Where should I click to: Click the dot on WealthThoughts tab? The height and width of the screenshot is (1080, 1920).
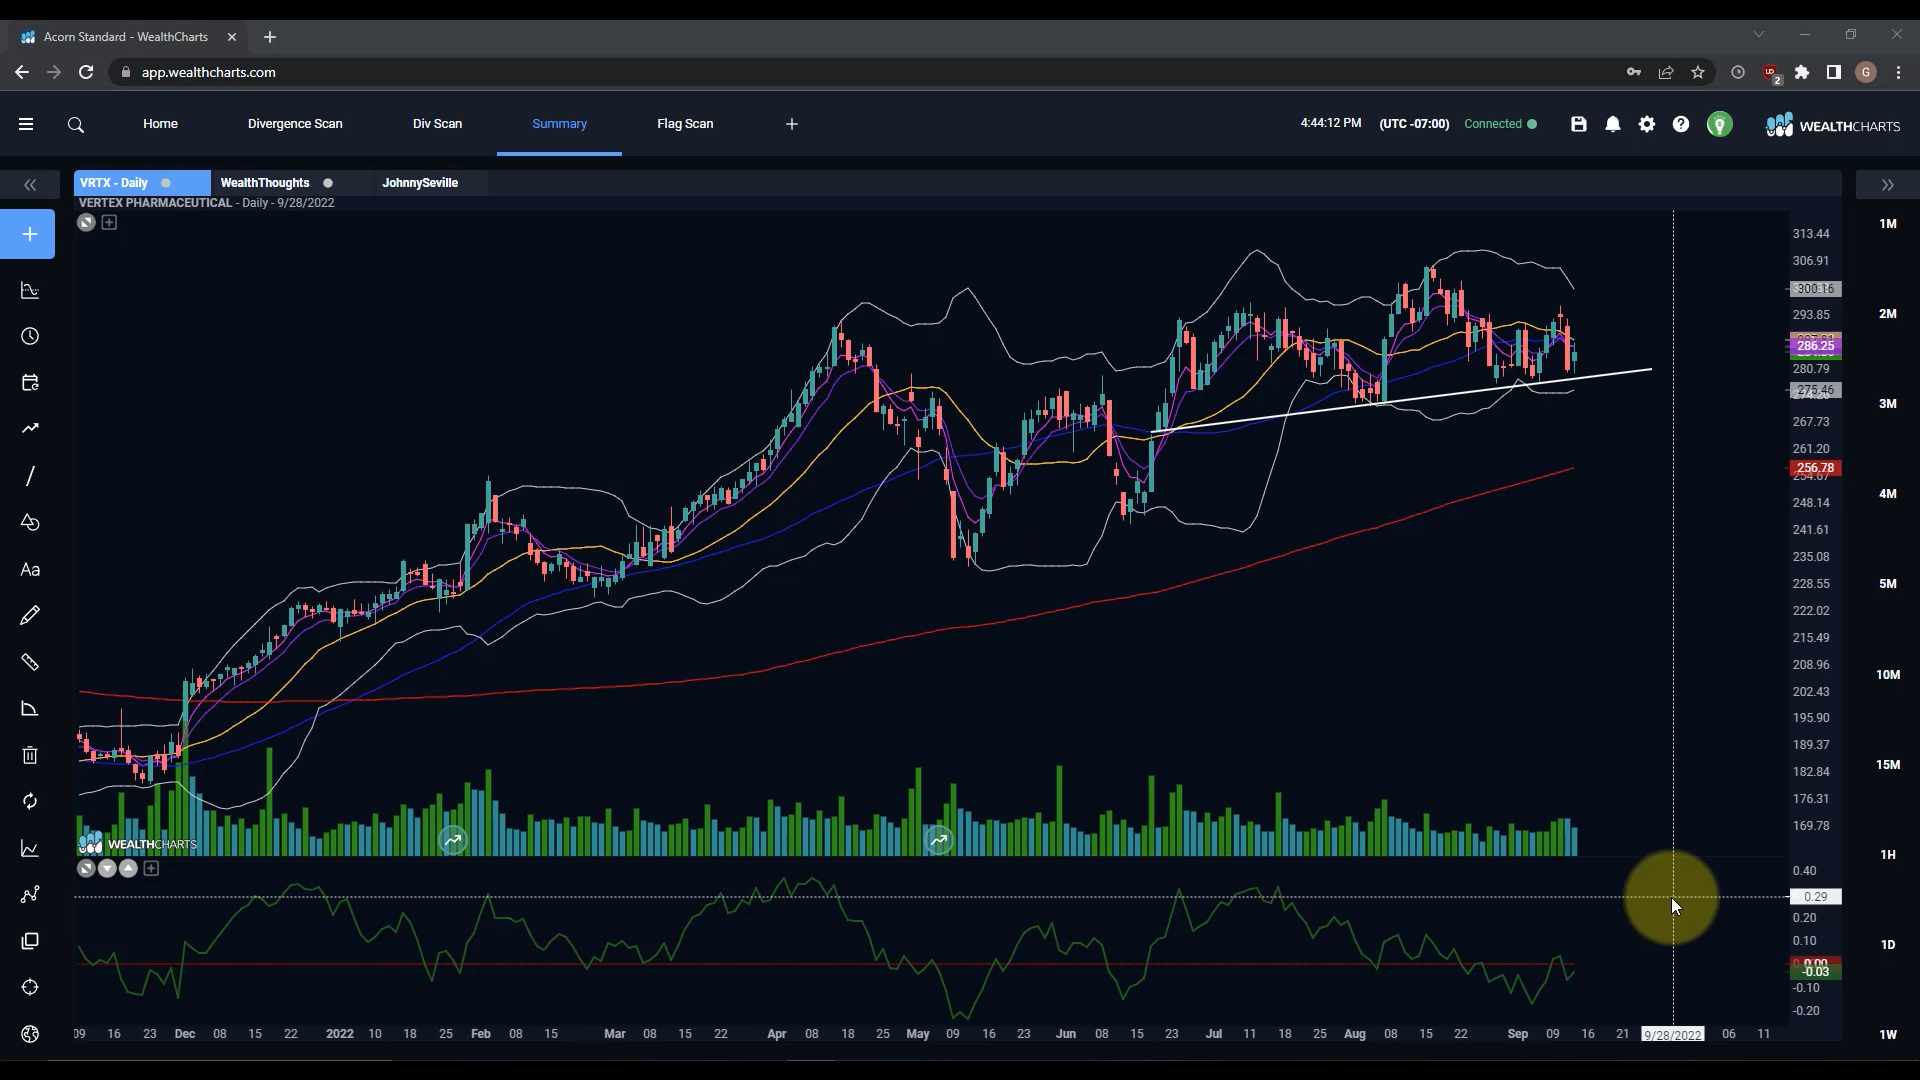coord(328,183)
